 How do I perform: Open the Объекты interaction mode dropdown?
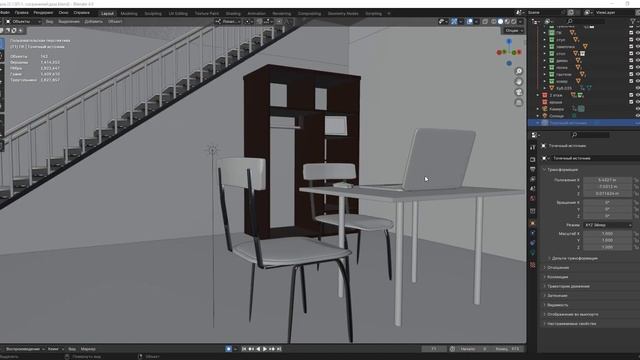point(22,22)
